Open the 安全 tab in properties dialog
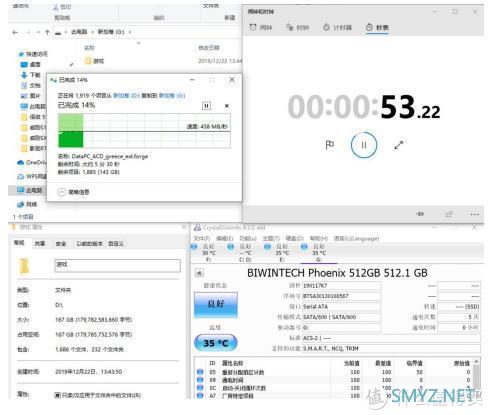The image size is (488, 415). (61, 244)
